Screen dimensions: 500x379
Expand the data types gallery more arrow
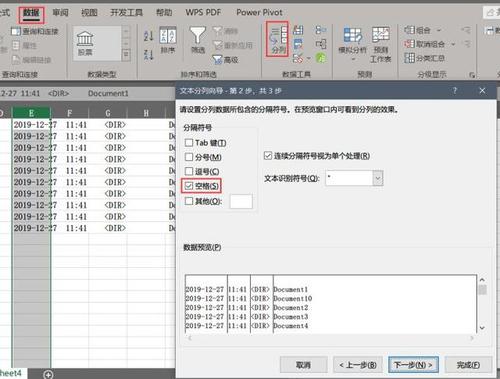[126, 55]
